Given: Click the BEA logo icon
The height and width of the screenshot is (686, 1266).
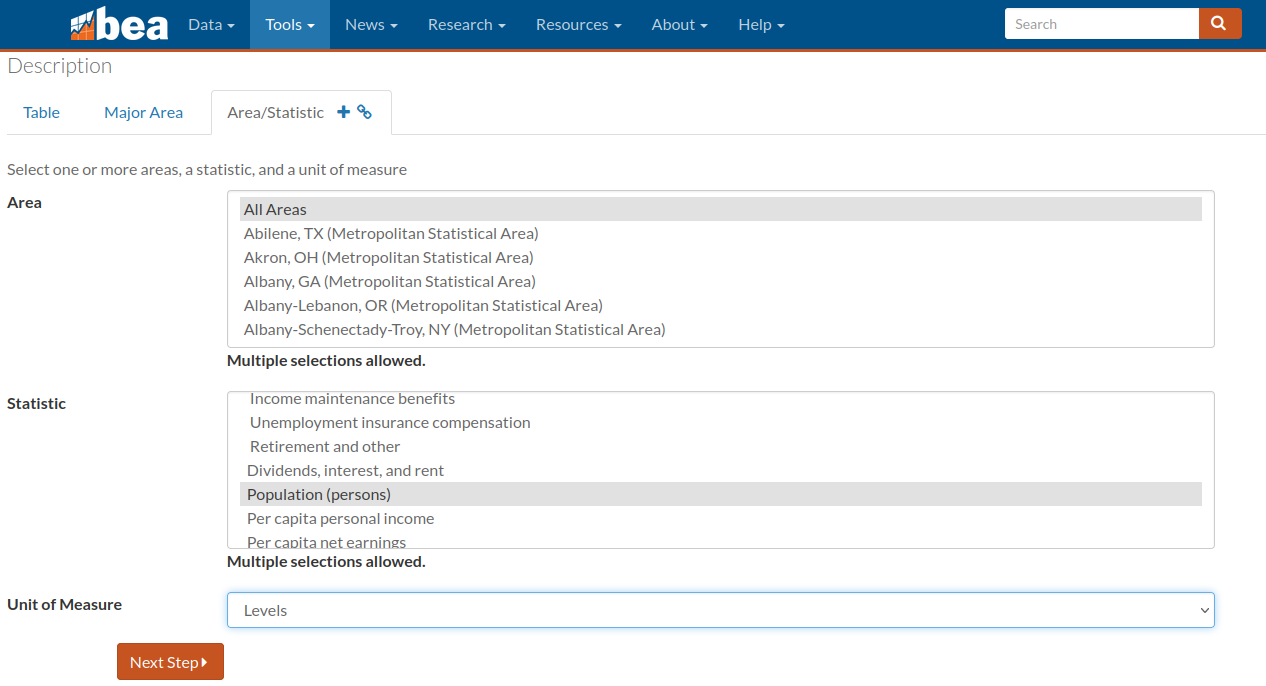Looking at the screenshot, I should pyautogui.click(x=118, y=24).
